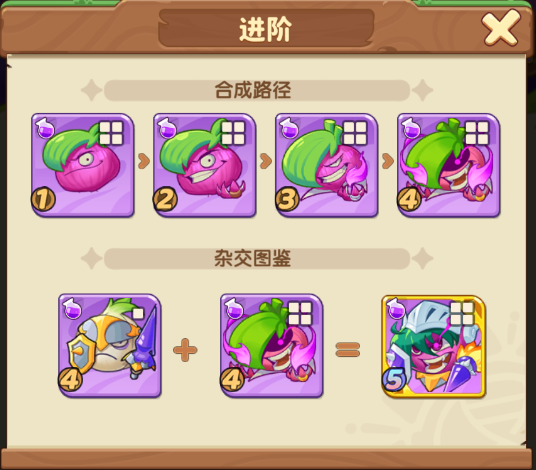
Task: Click the arrow between stage 1 and 2
Action: pos(144,161)
